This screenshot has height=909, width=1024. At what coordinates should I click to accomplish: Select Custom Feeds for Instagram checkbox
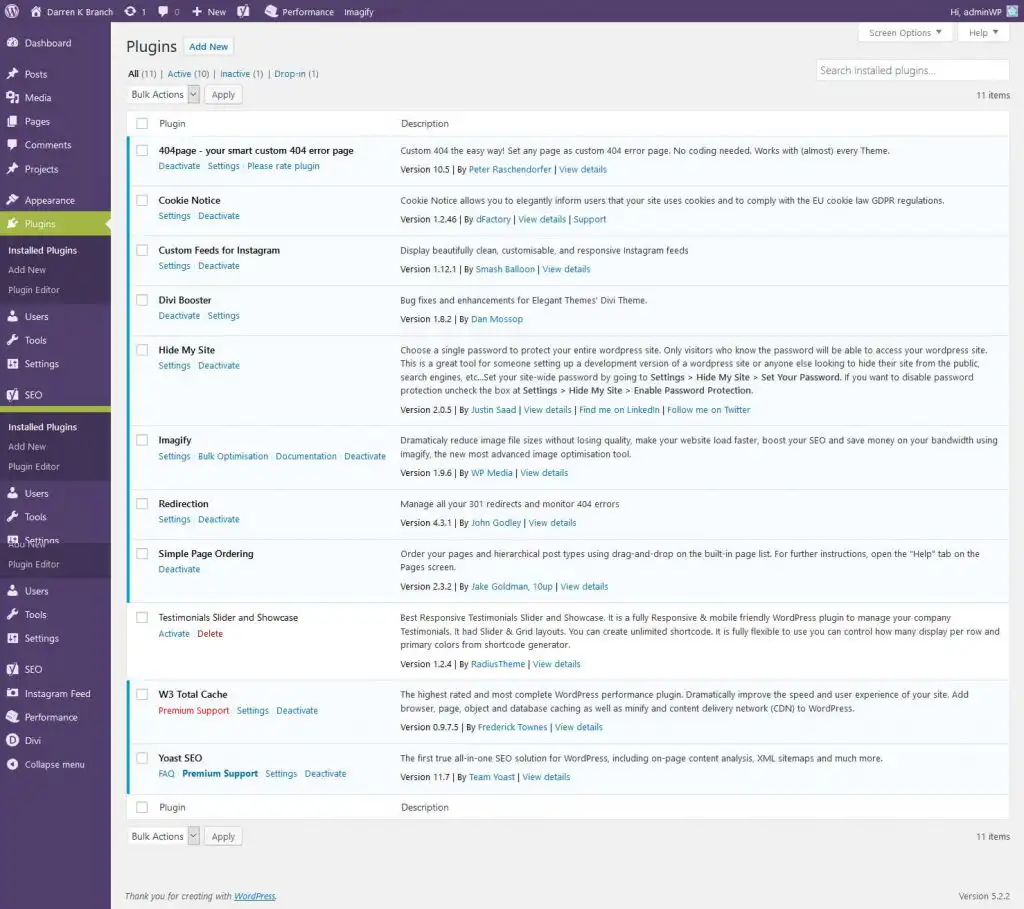point(142,250)
